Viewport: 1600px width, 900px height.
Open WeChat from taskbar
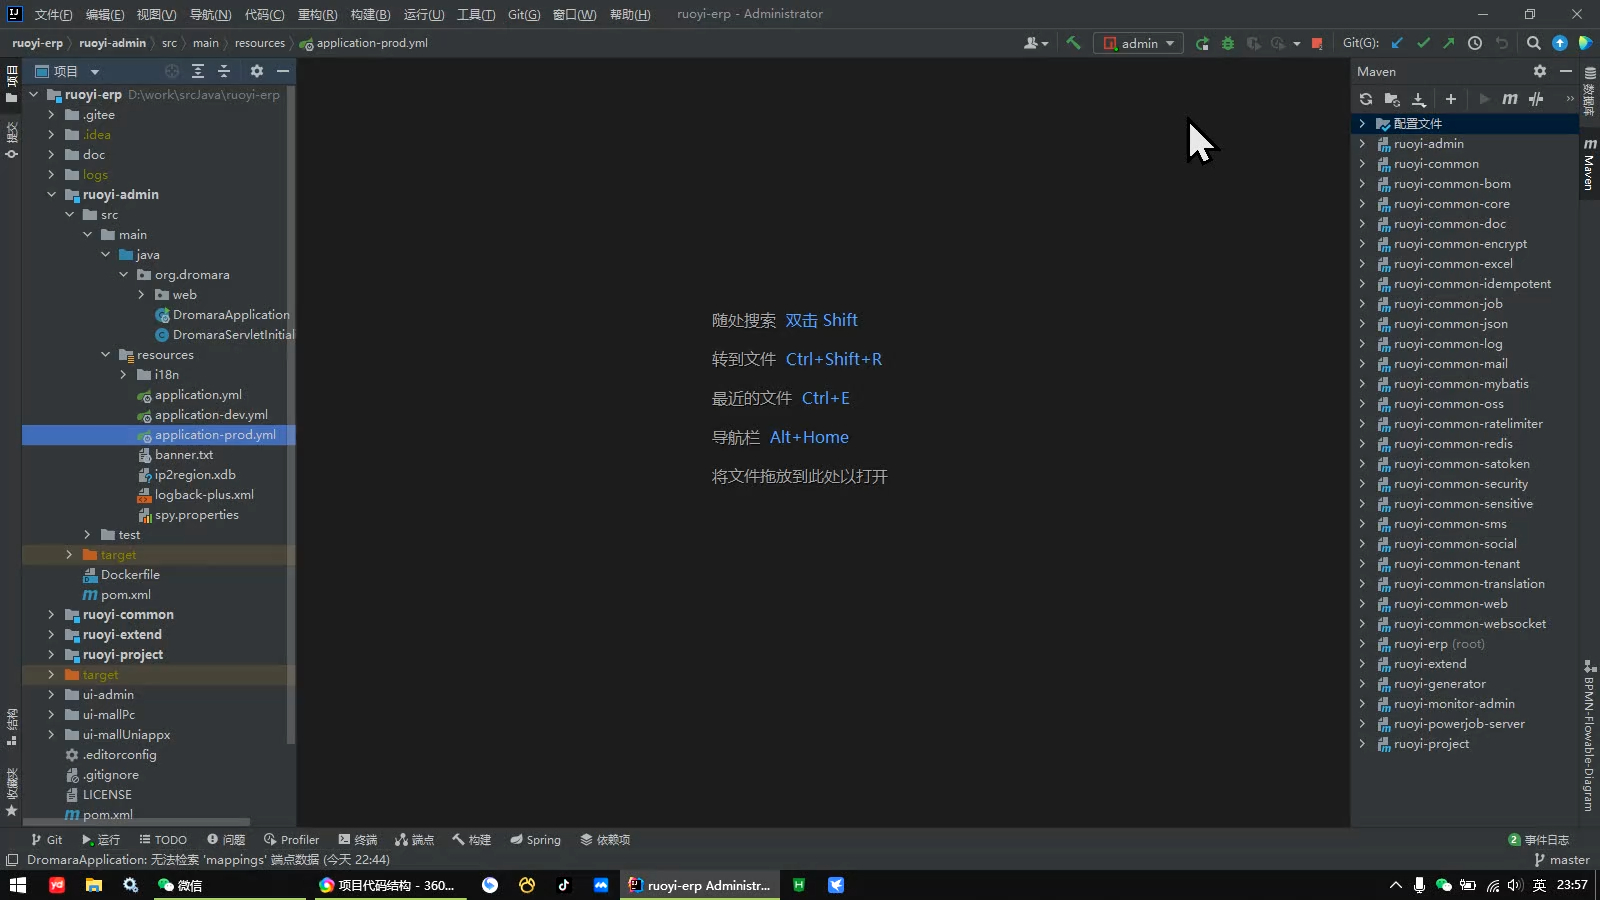click(180, 885)
